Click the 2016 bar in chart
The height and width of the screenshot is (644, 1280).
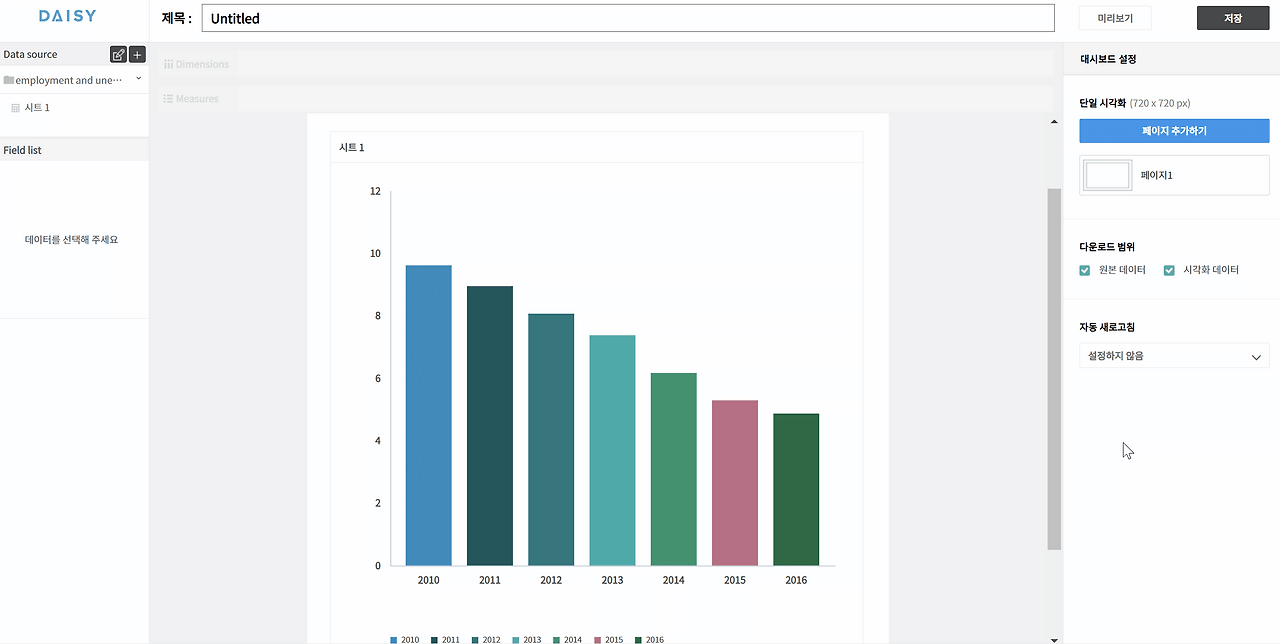click(x=796, y=490)
